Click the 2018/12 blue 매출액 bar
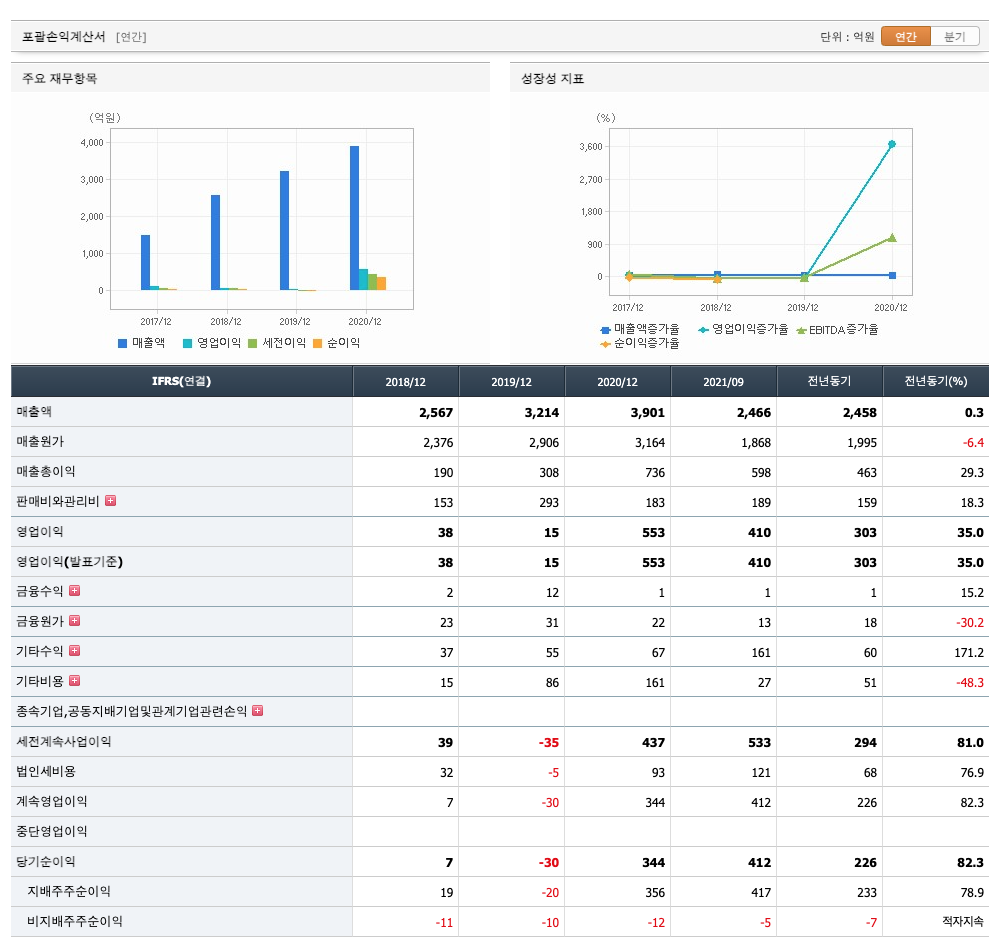999x952 pixels. pyautogui.click(x=215, y=243)
